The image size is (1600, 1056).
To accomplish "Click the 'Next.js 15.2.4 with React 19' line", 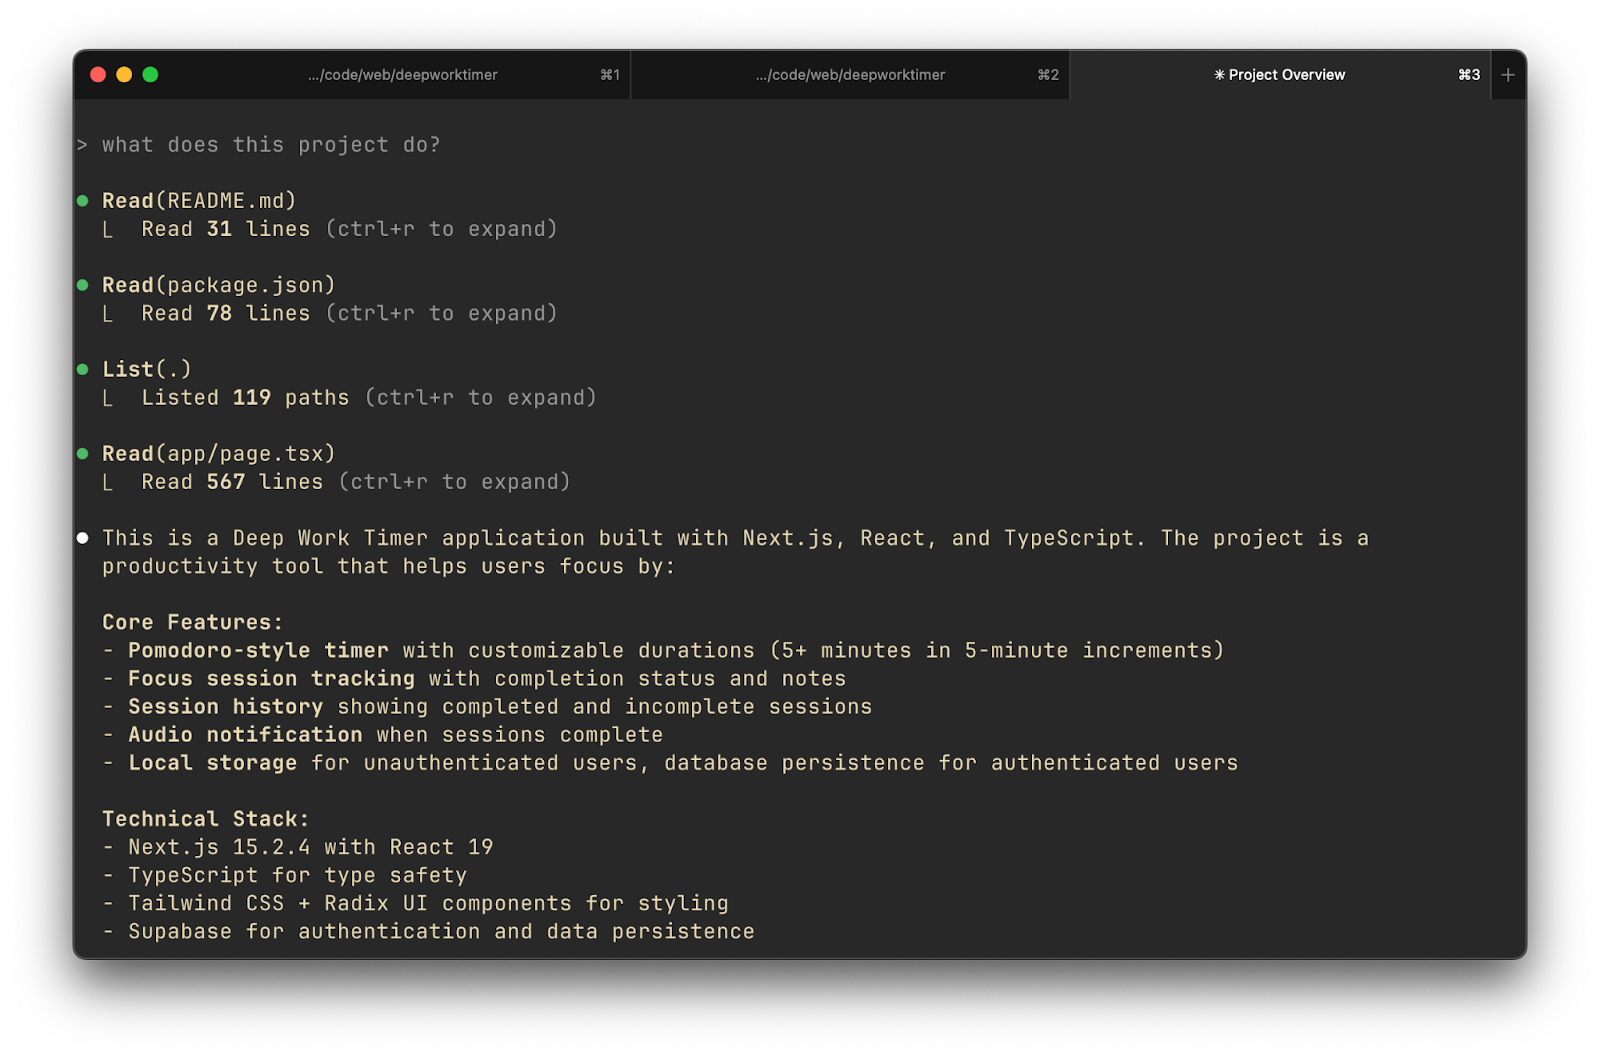I will tap(298, 847).
